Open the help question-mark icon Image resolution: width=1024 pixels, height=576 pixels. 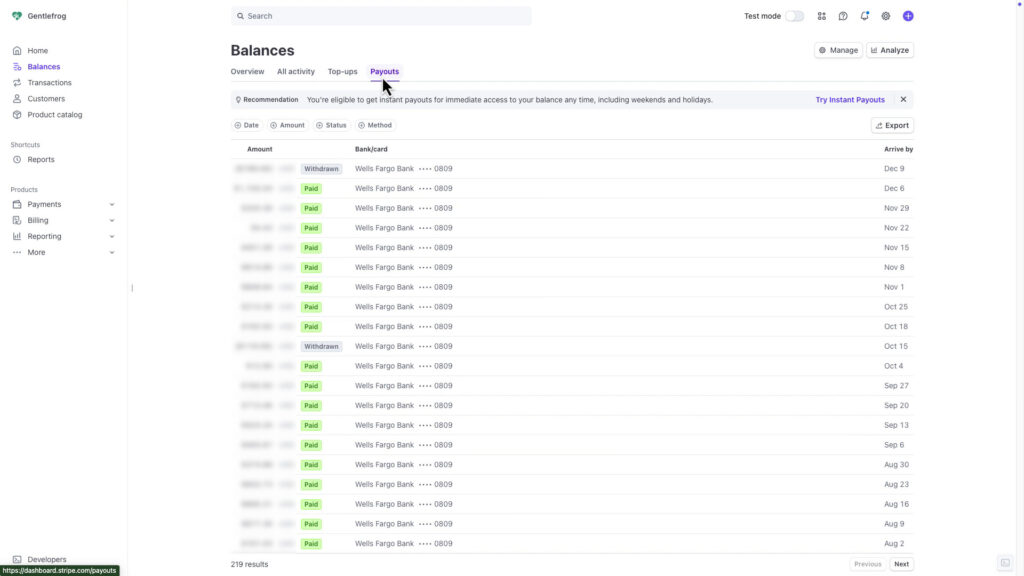coord(843,15)
